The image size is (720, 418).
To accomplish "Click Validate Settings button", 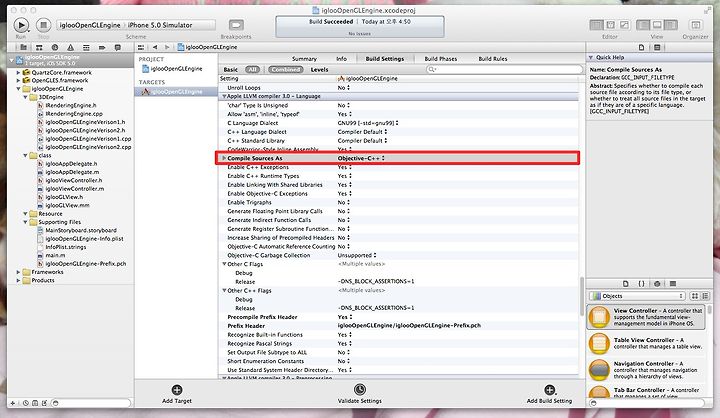I will [x=360, y=394].
